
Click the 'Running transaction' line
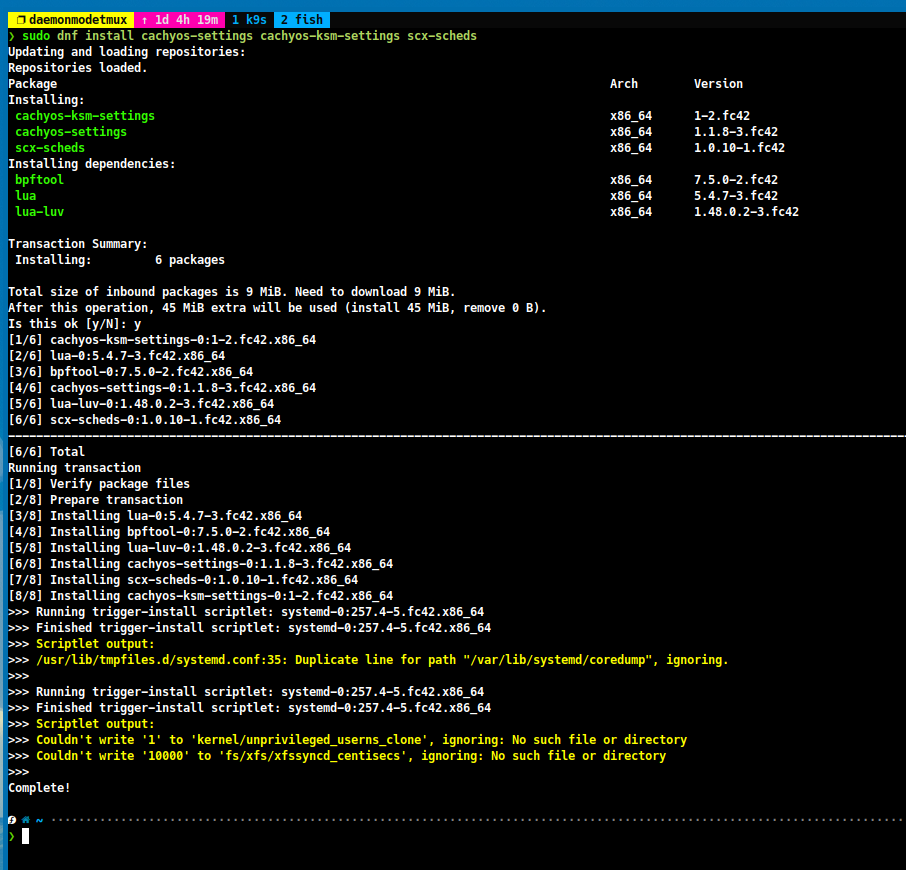pyautogui.click(x=75, y=468)
